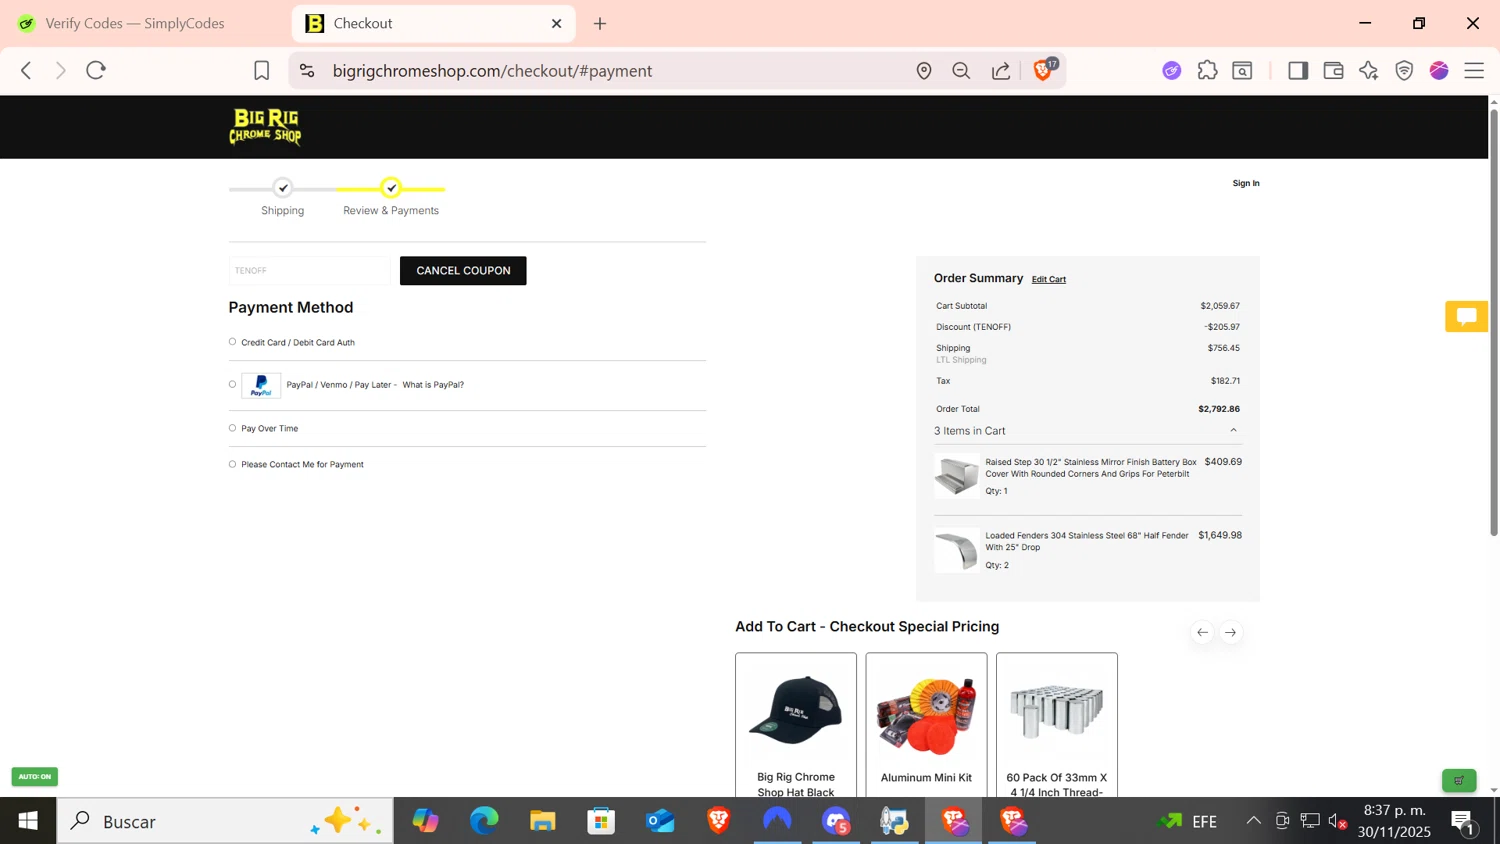The height and width of the screenshot is (844, 1500).
Task: Open the Loaded Fenders half fender thumbnail
Action: (x=957, y=550)
